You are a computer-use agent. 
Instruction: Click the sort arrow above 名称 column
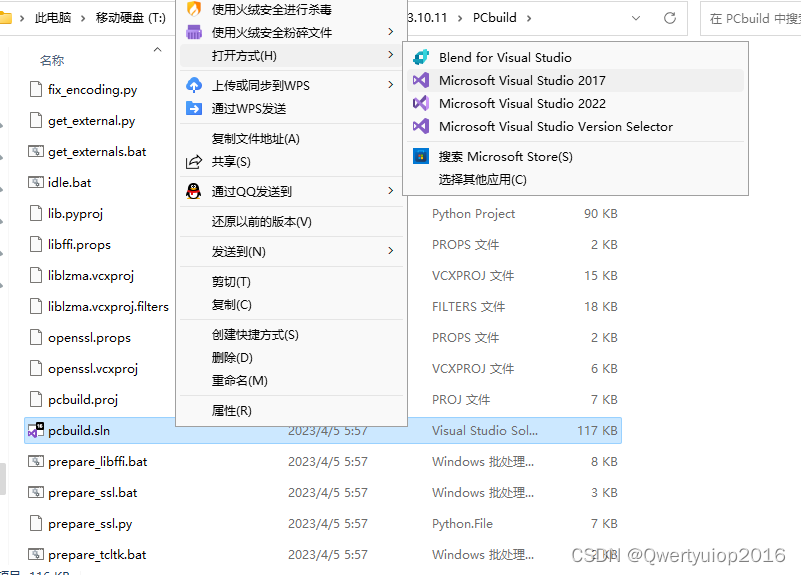click(157, 50)
